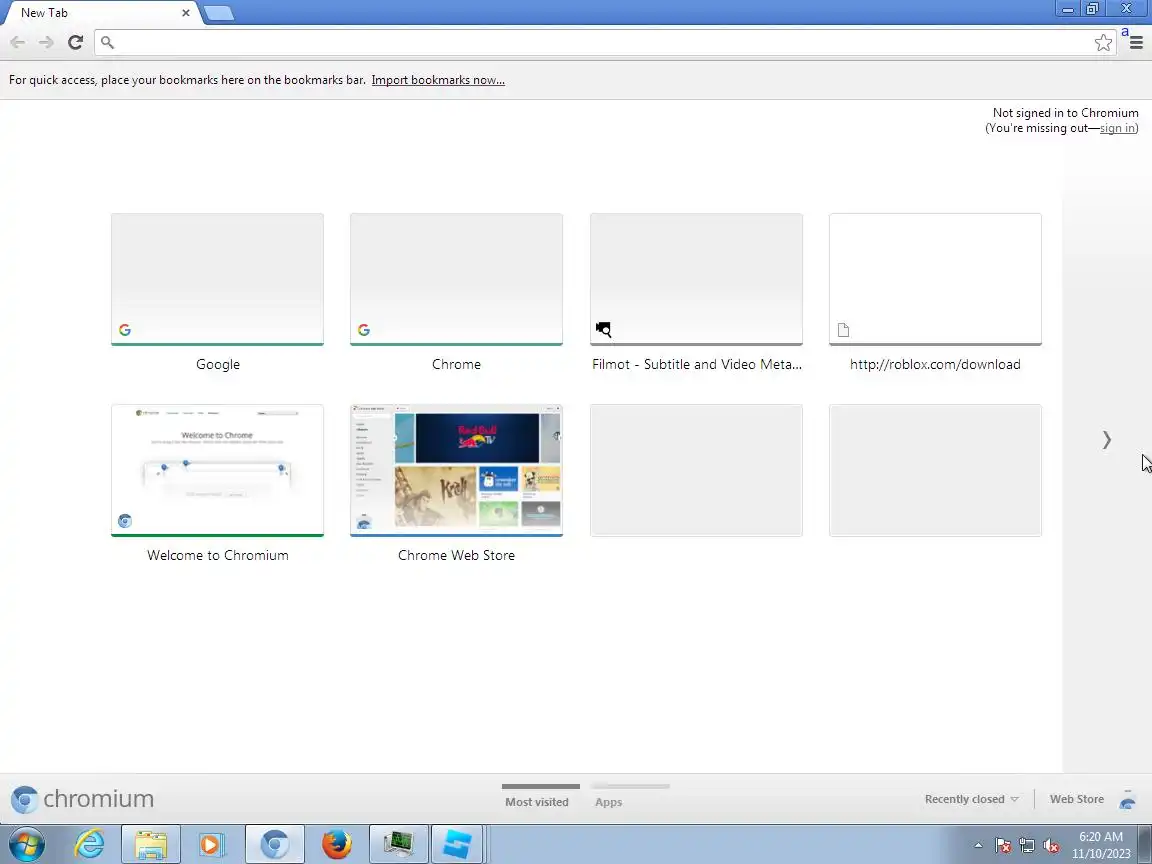Open Welcome to Chromium thumbnail

(217, 470)
